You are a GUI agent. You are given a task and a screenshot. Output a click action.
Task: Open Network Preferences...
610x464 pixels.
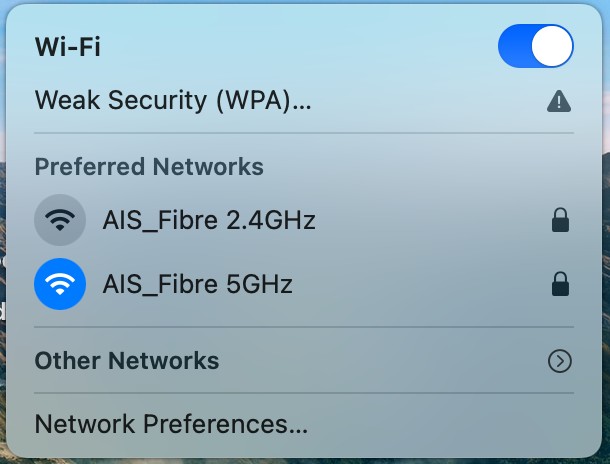[171, 424]
